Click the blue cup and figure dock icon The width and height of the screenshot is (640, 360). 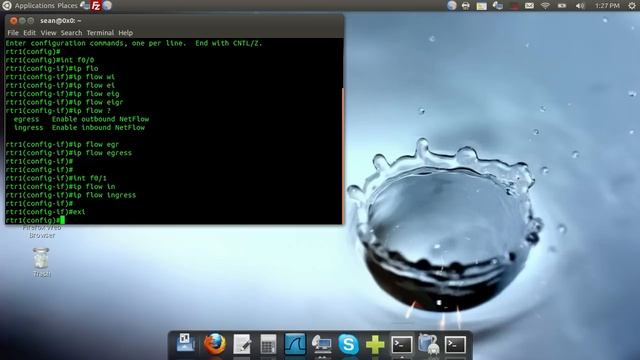428,344
